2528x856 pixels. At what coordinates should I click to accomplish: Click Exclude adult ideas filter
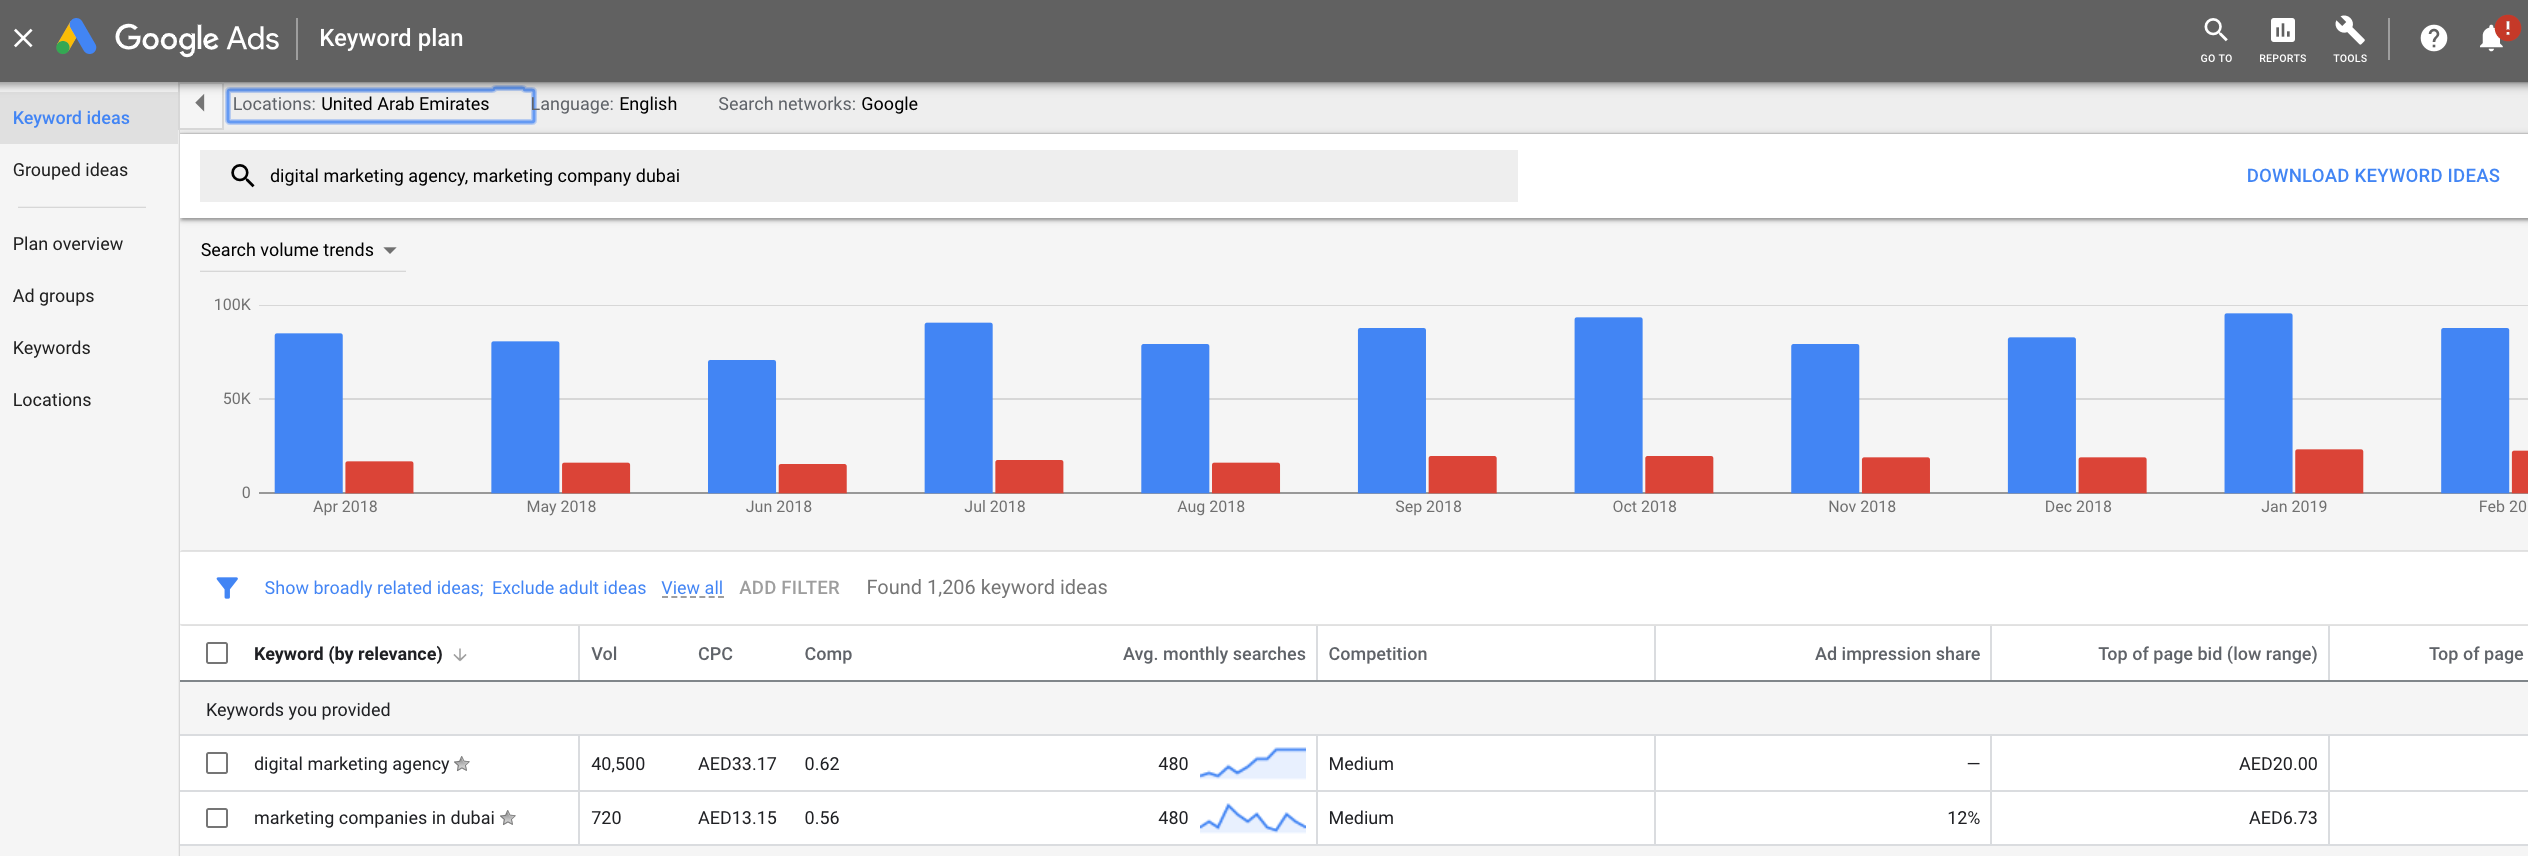pyautogui.click(x=569, y=588)
